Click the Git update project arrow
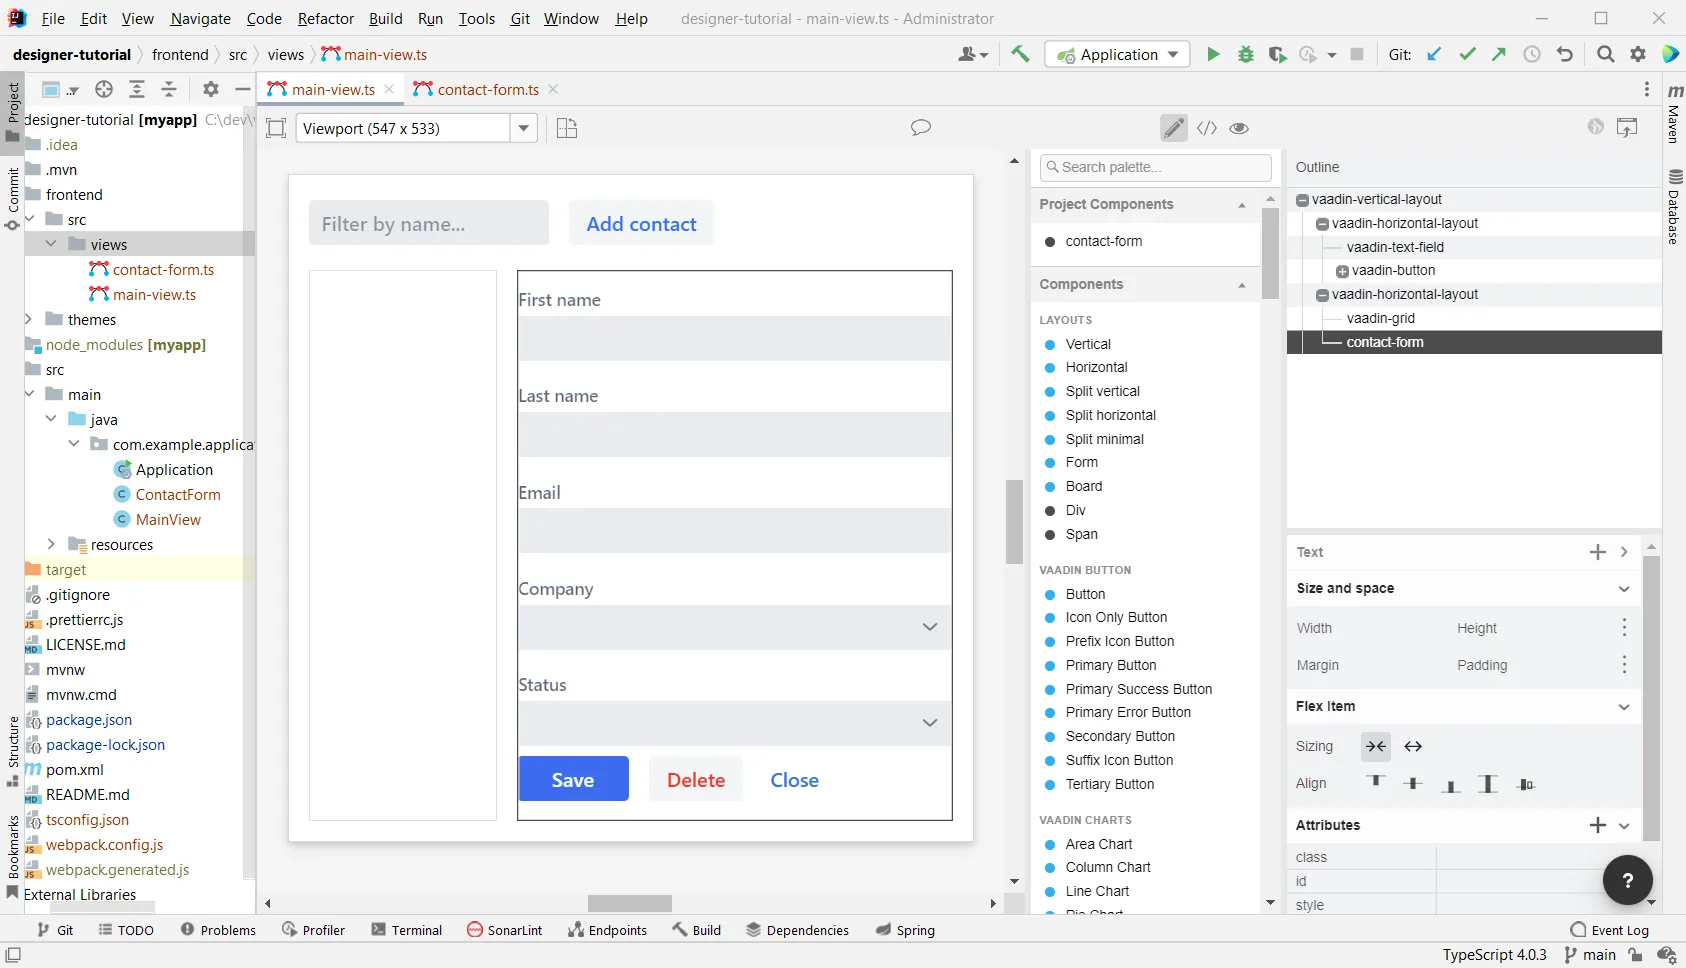 coord(1434,55)
